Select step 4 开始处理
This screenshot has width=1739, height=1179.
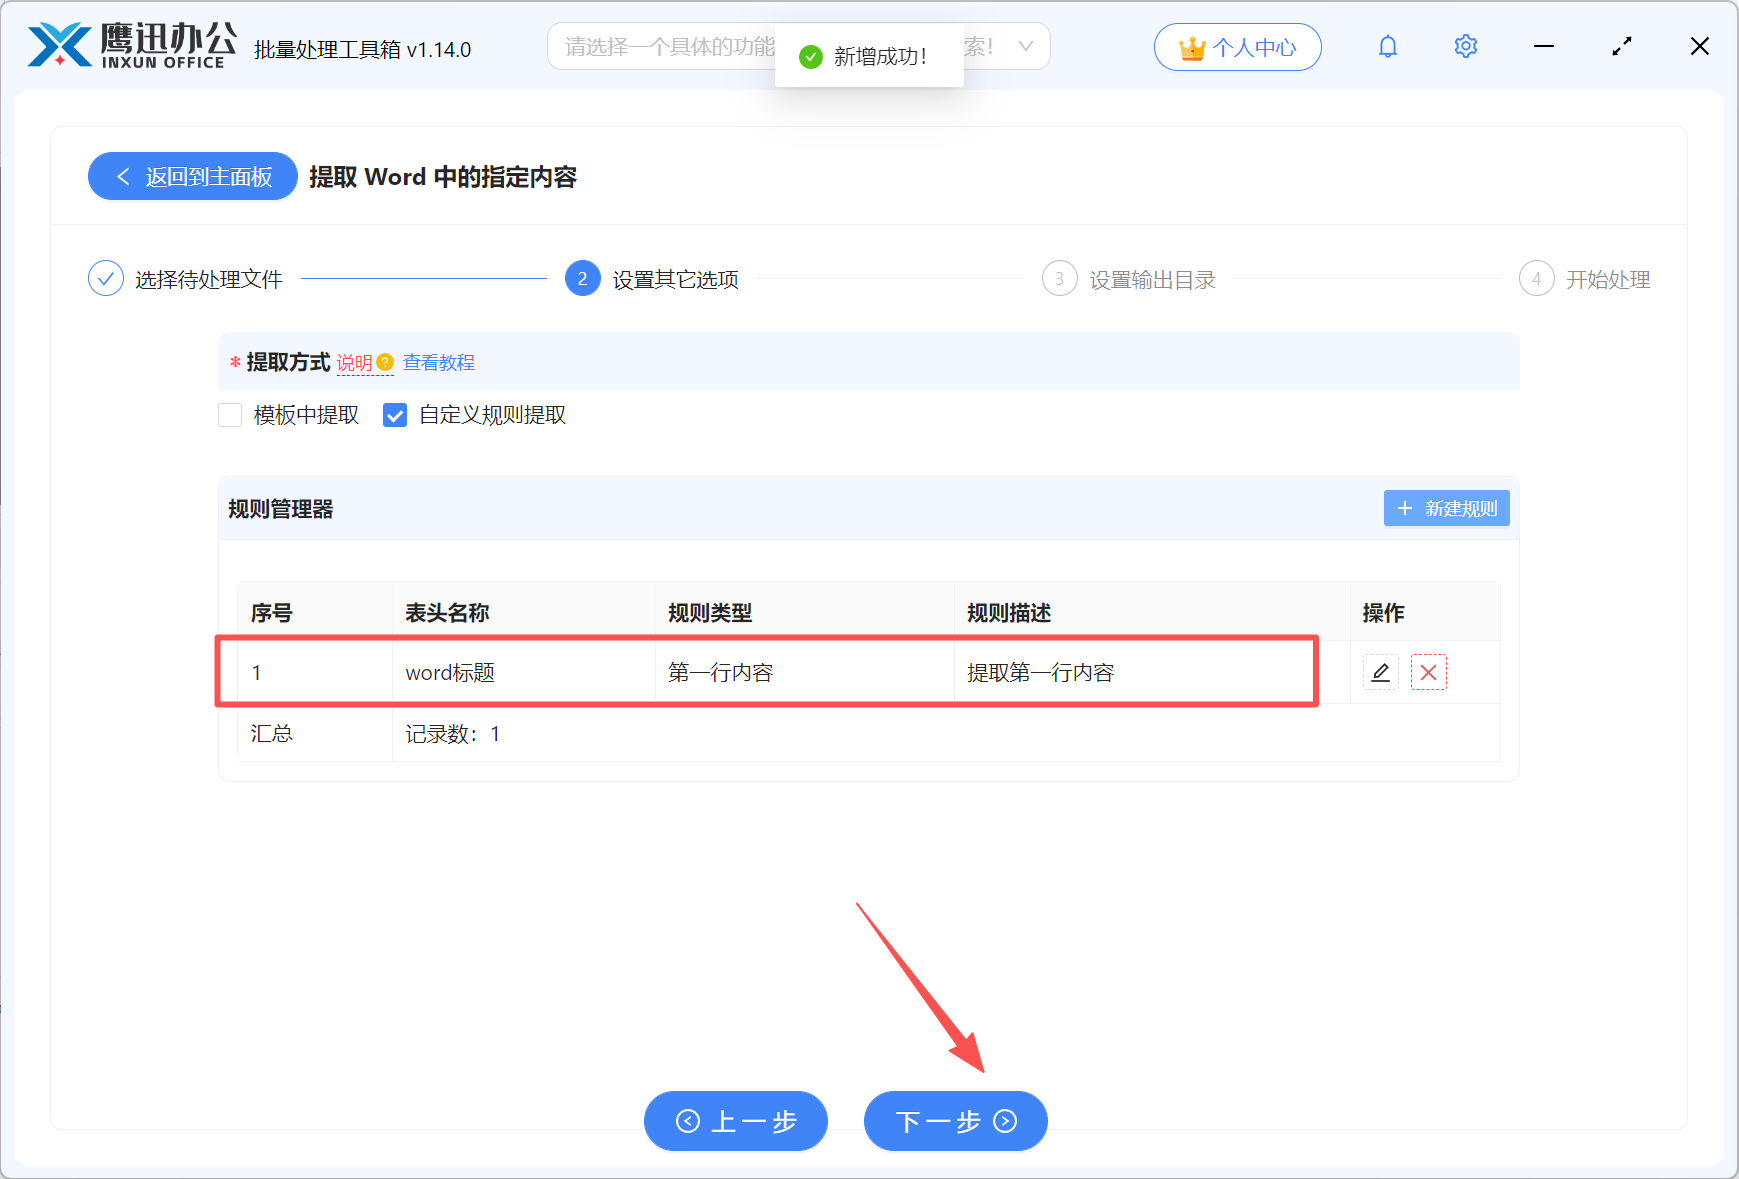tap(1536, 278)
